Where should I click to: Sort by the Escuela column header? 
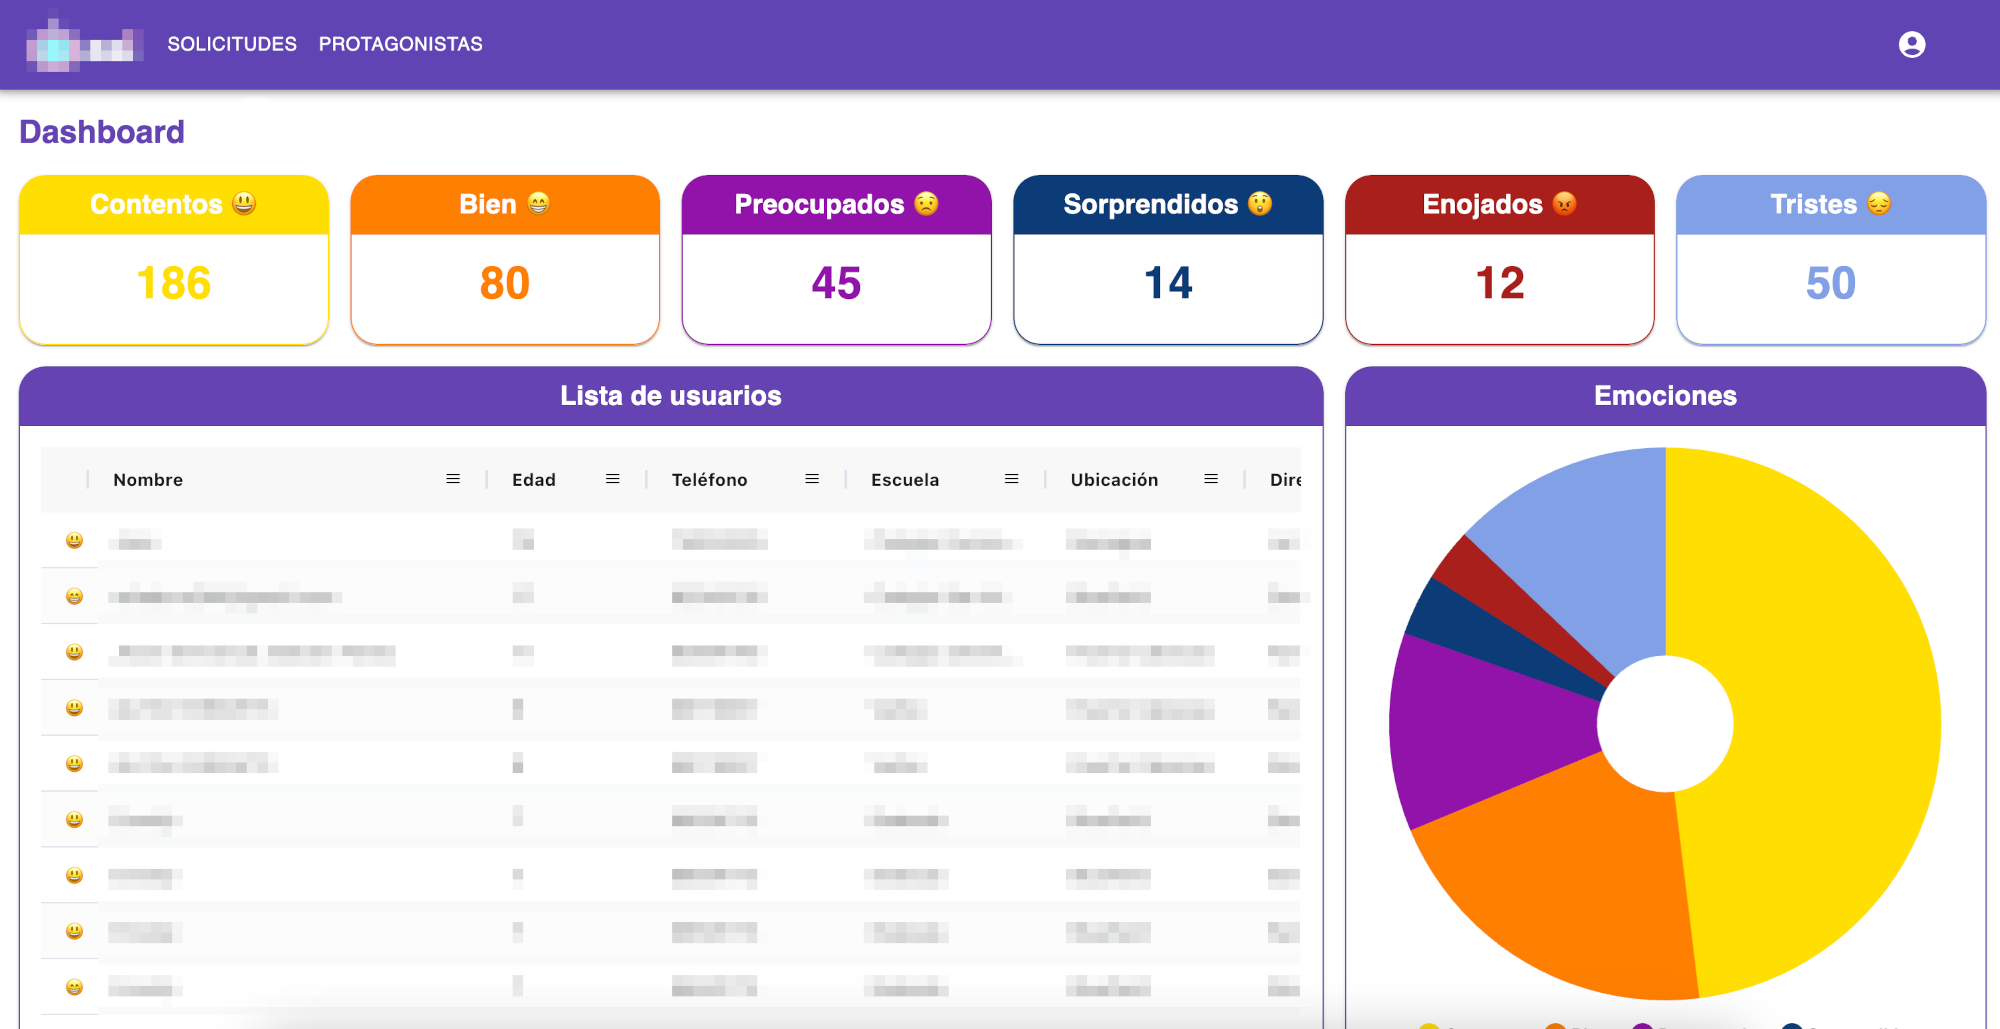coord(905,480)
